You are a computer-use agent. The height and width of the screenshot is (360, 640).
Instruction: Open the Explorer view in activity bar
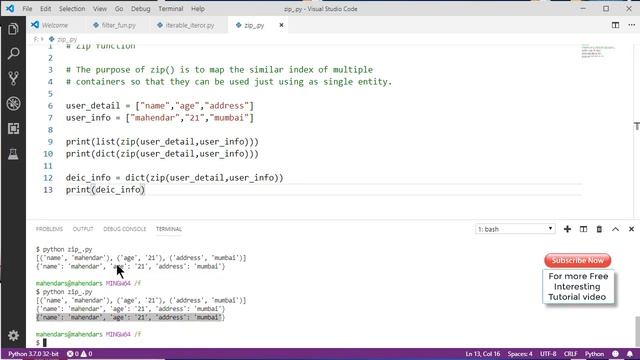click(13, 29)
